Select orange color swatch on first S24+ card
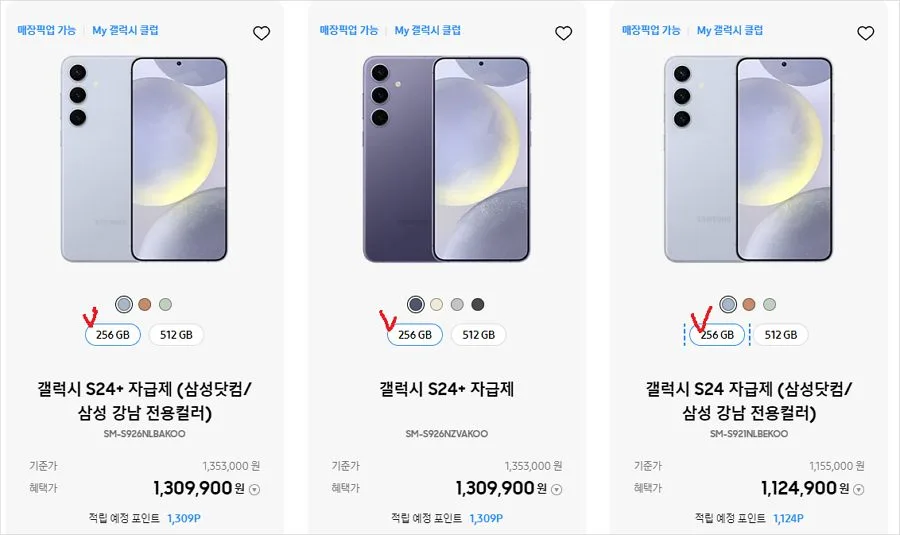The image size is (900, 535). click(x=145, y=304)
